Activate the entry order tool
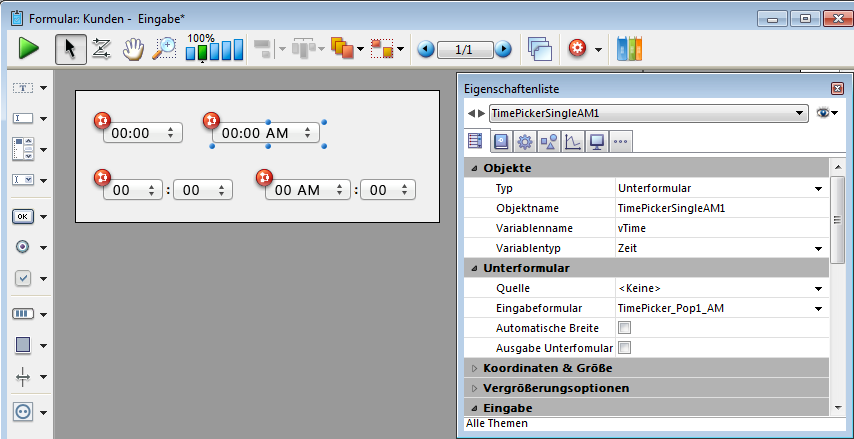 (101, 48)
